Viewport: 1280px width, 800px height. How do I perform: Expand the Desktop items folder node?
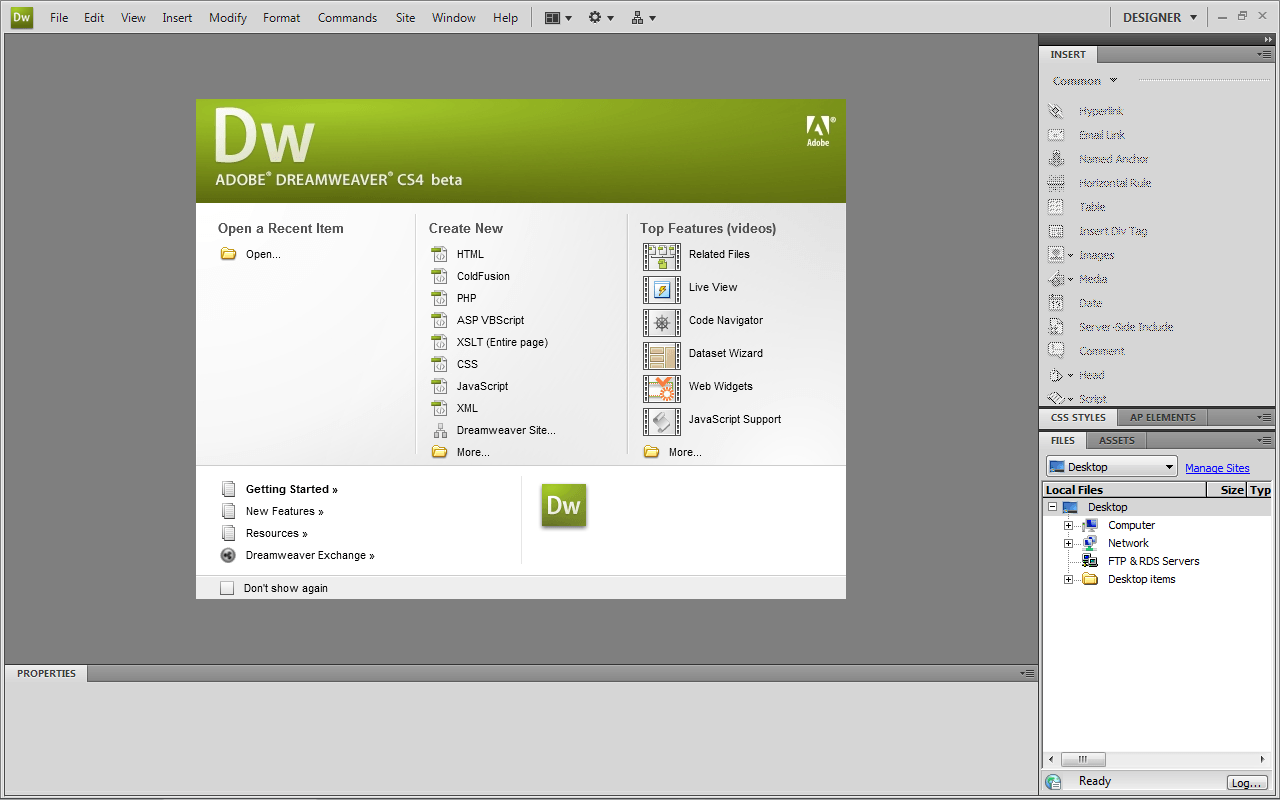pos(1068,580)
